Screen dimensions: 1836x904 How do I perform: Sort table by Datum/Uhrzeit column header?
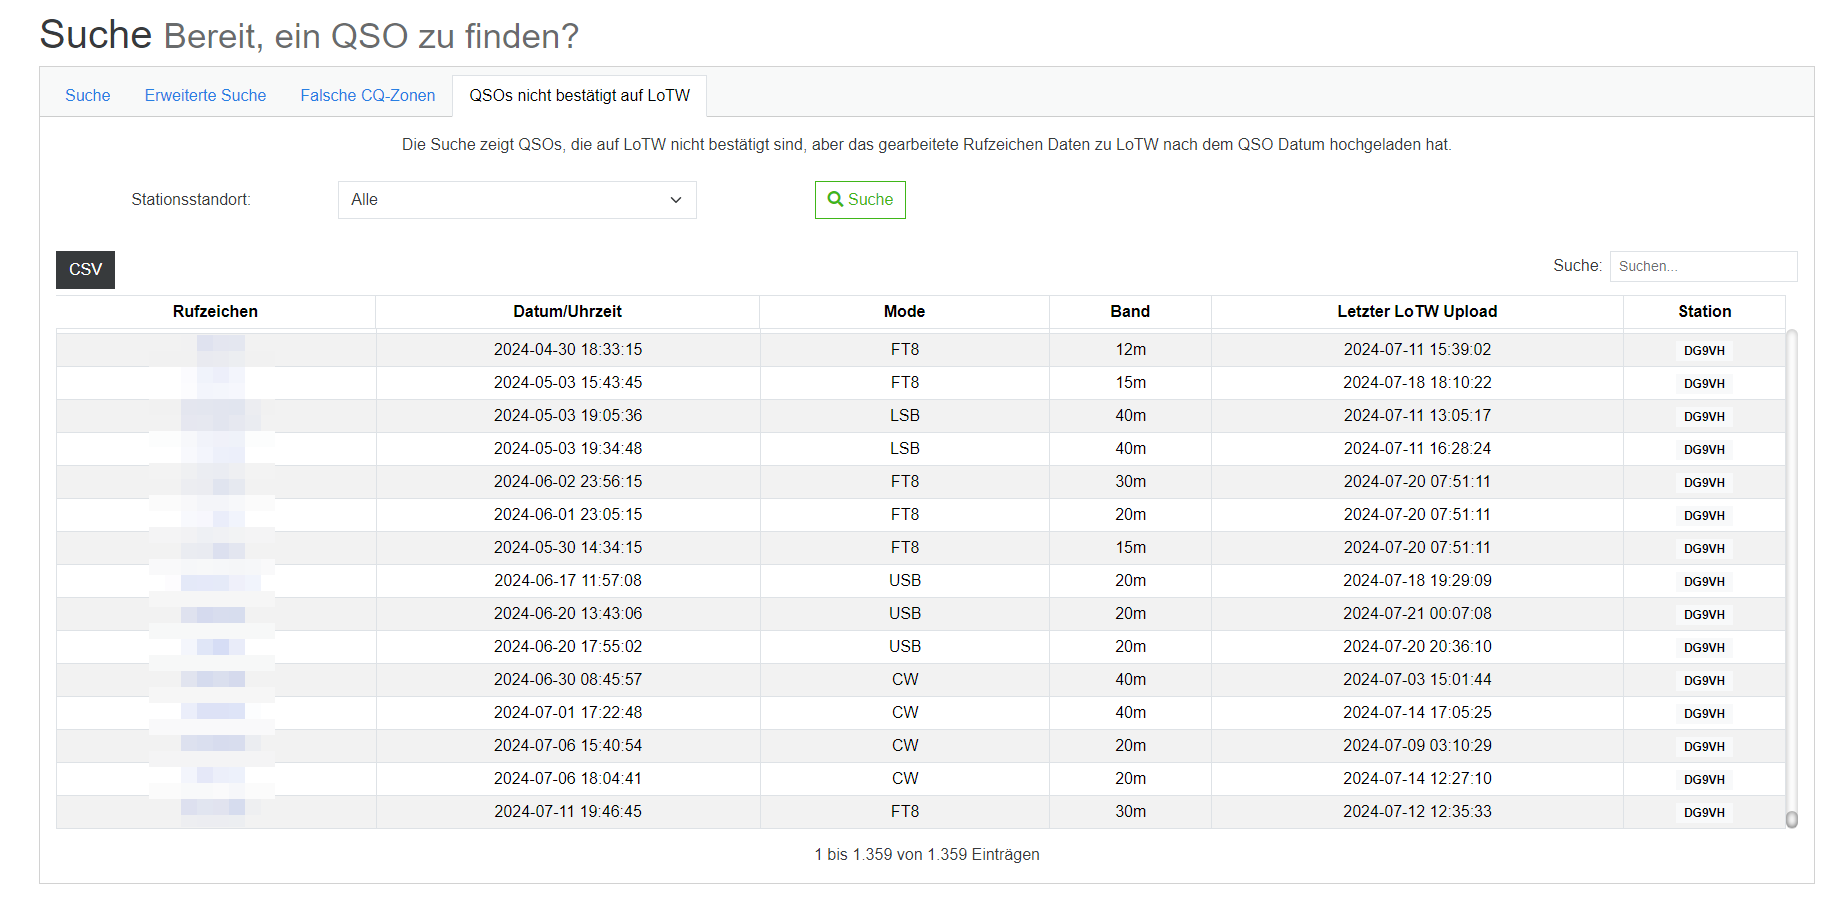pyautogui.click(x=567, y=312)
